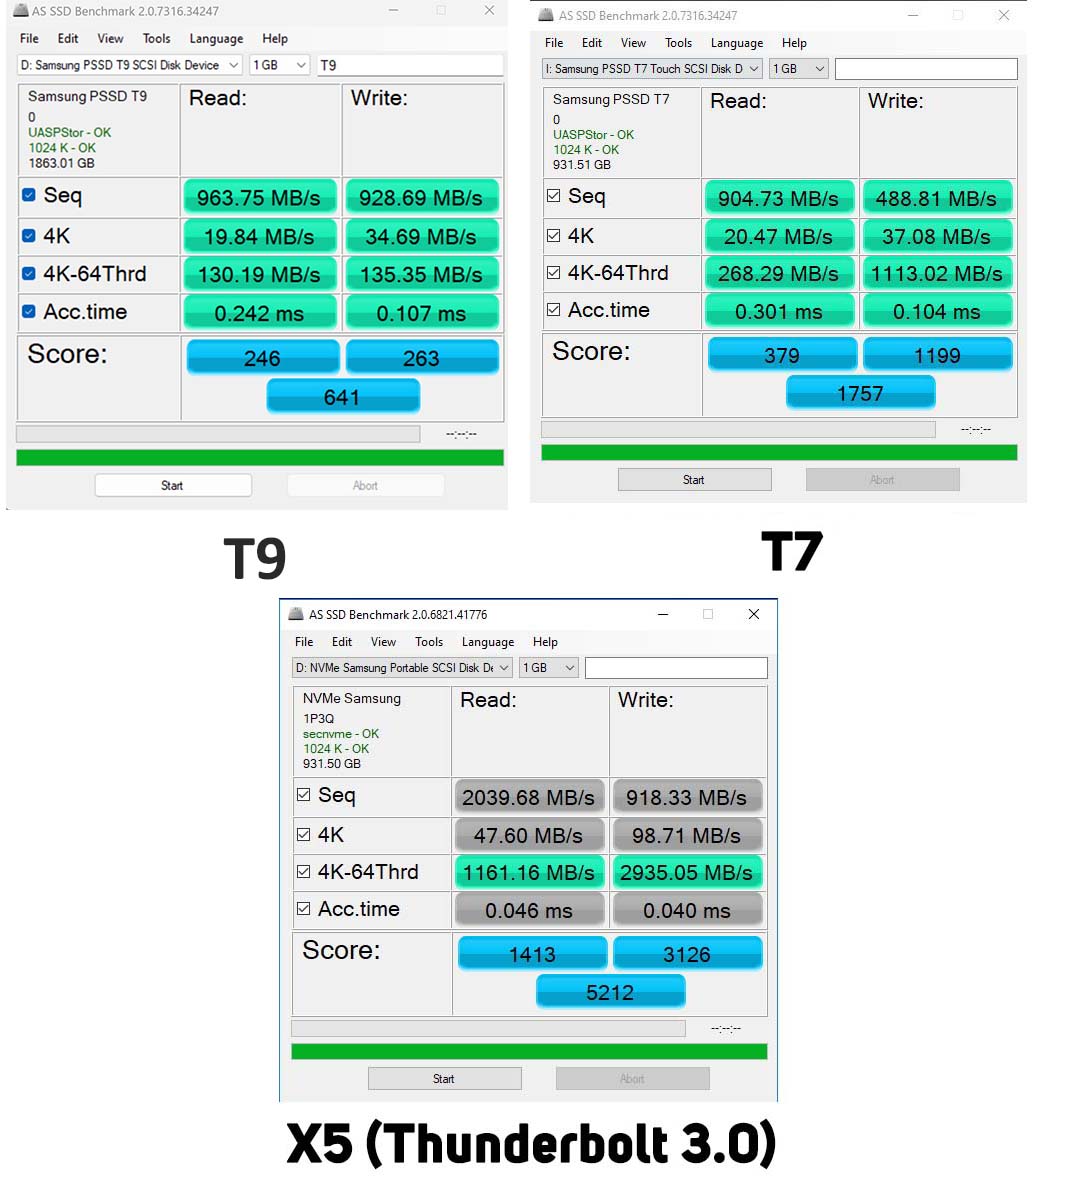Click the green progress bar in T7 window
This screenshot has height=1188, width=1067.
coord(779,452)
